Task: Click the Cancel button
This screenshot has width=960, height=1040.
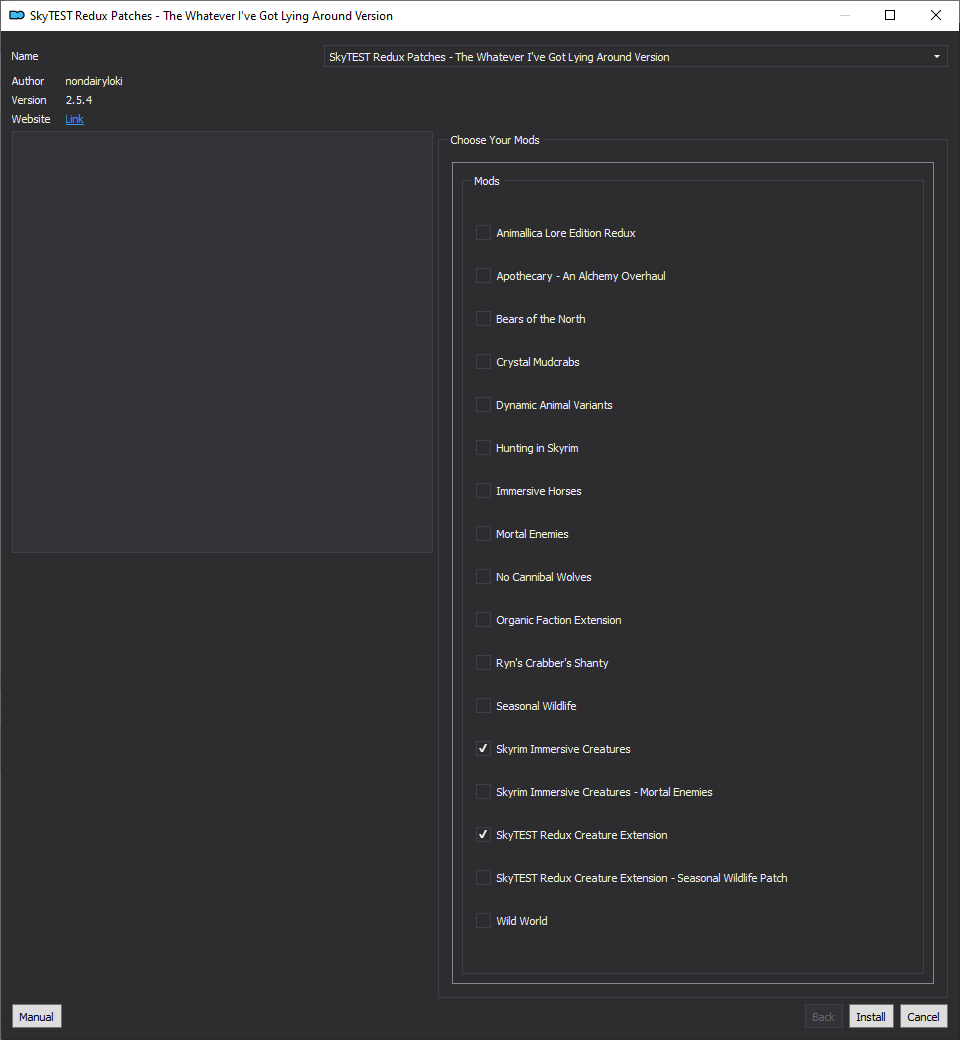Action: point(923,1017)
